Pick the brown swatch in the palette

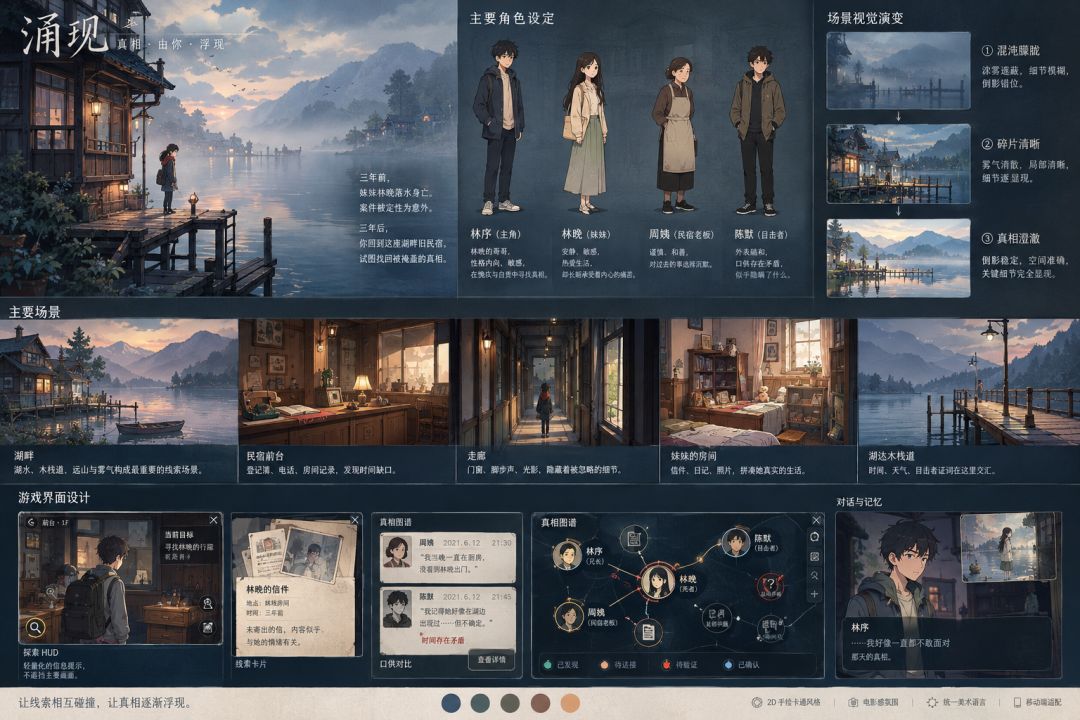point(540,703)
